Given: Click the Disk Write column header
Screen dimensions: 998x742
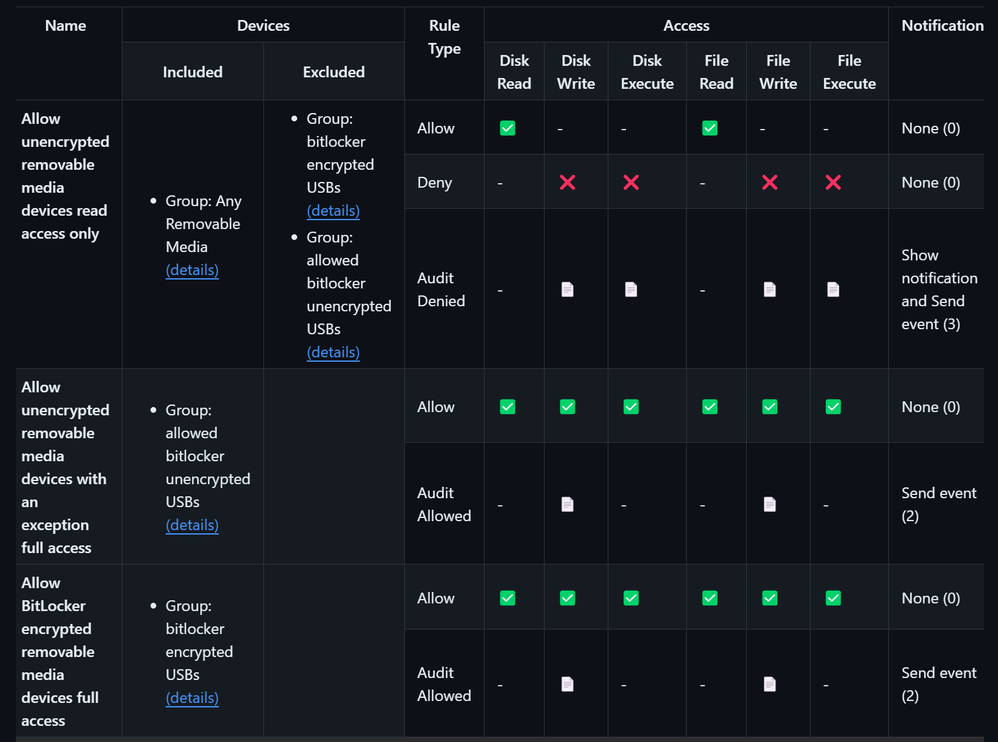Looking at the screenshot, I should (x=576, y=72).
